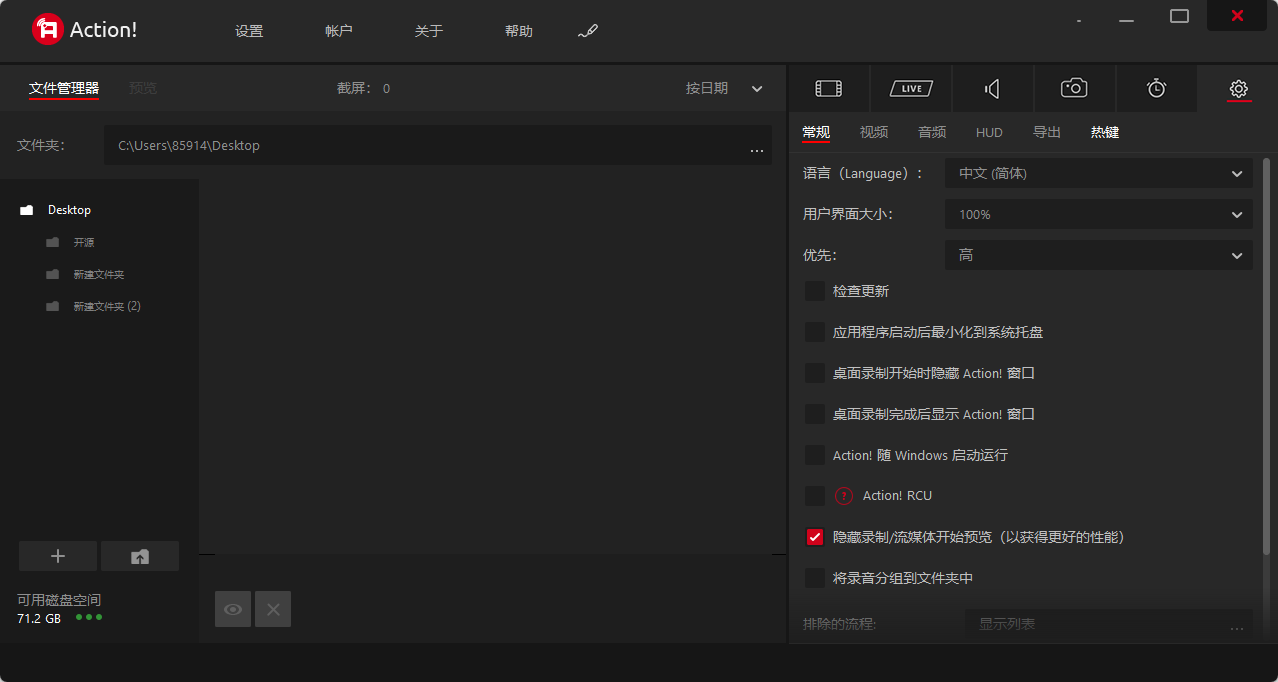This screenshot has height=682, width=1278.
Task: Switch to LIVE streaming mode
Action: click(x=910, y=88)
